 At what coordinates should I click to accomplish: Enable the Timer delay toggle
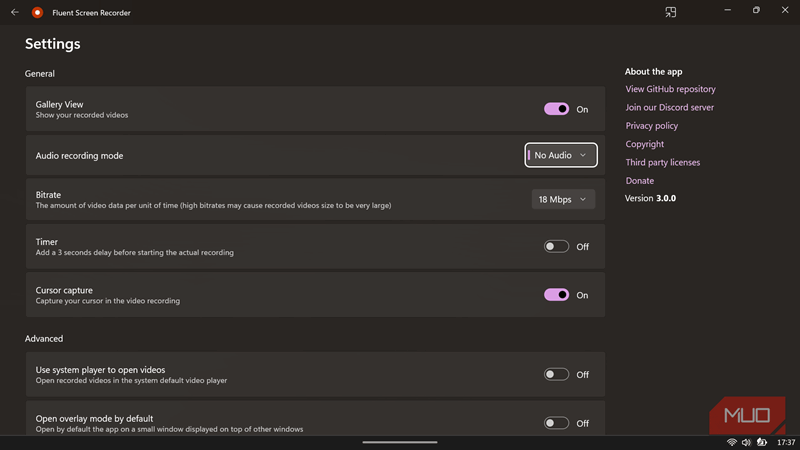(556, 247)
